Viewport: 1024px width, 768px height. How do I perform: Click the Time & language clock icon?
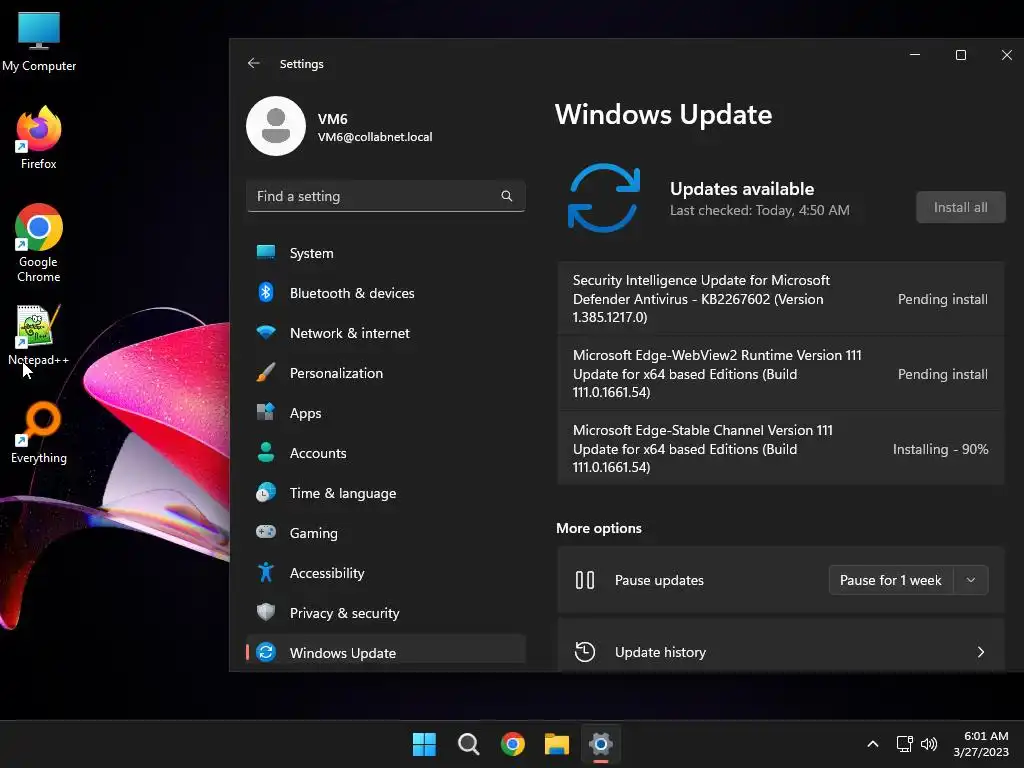266,492
